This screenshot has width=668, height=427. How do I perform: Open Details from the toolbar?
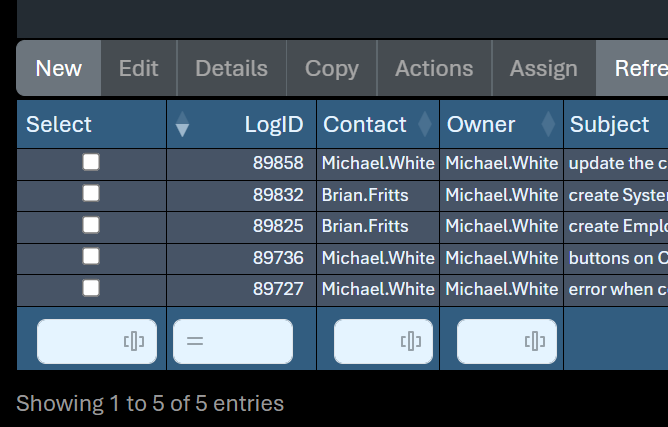click(x=231, y=68)
